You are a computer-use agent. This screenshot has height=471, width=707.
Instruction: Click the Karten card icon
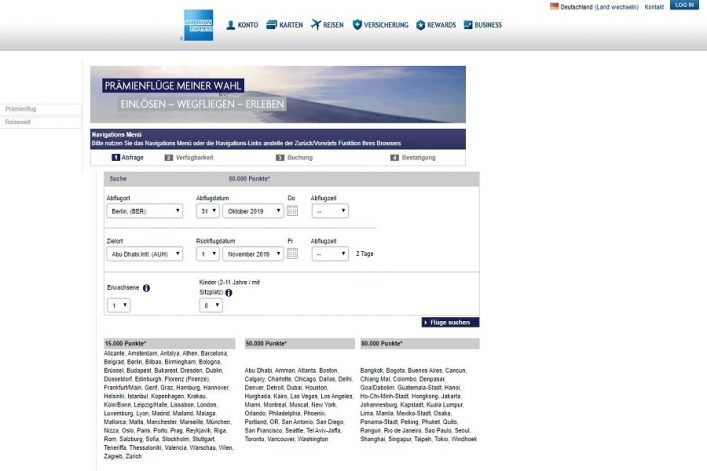click(x=271, y=24)
